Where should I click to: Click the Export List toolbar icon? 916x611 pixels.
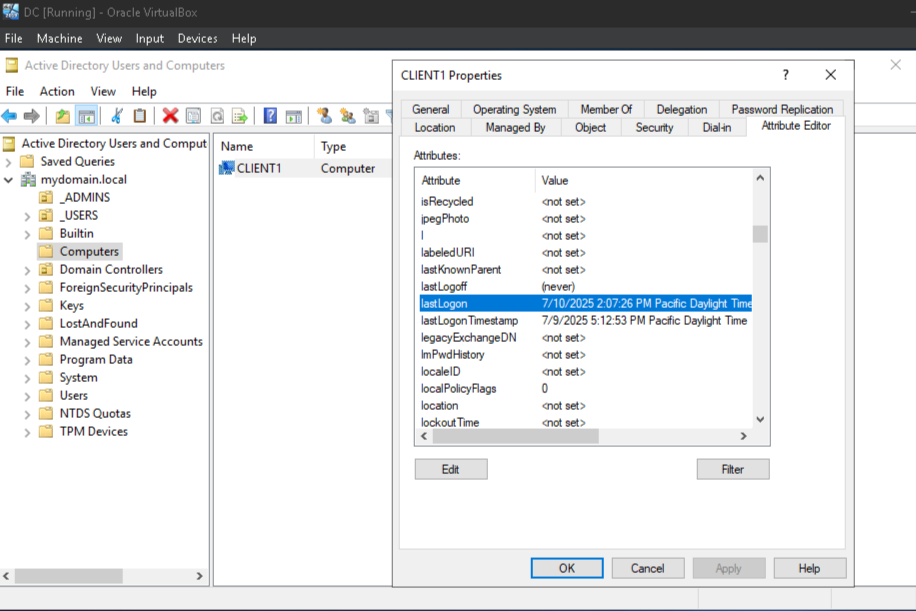click(240, 116)
